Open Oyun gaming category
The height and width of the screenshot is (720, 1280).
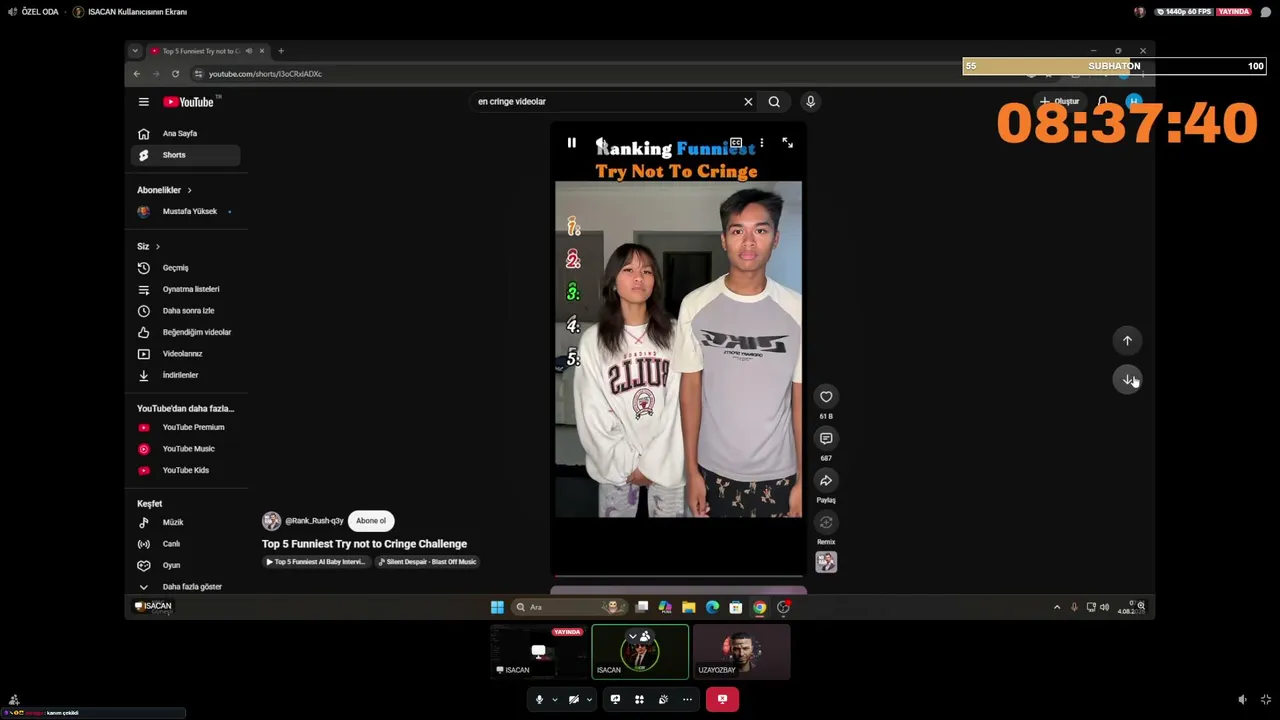pos(185,565)
